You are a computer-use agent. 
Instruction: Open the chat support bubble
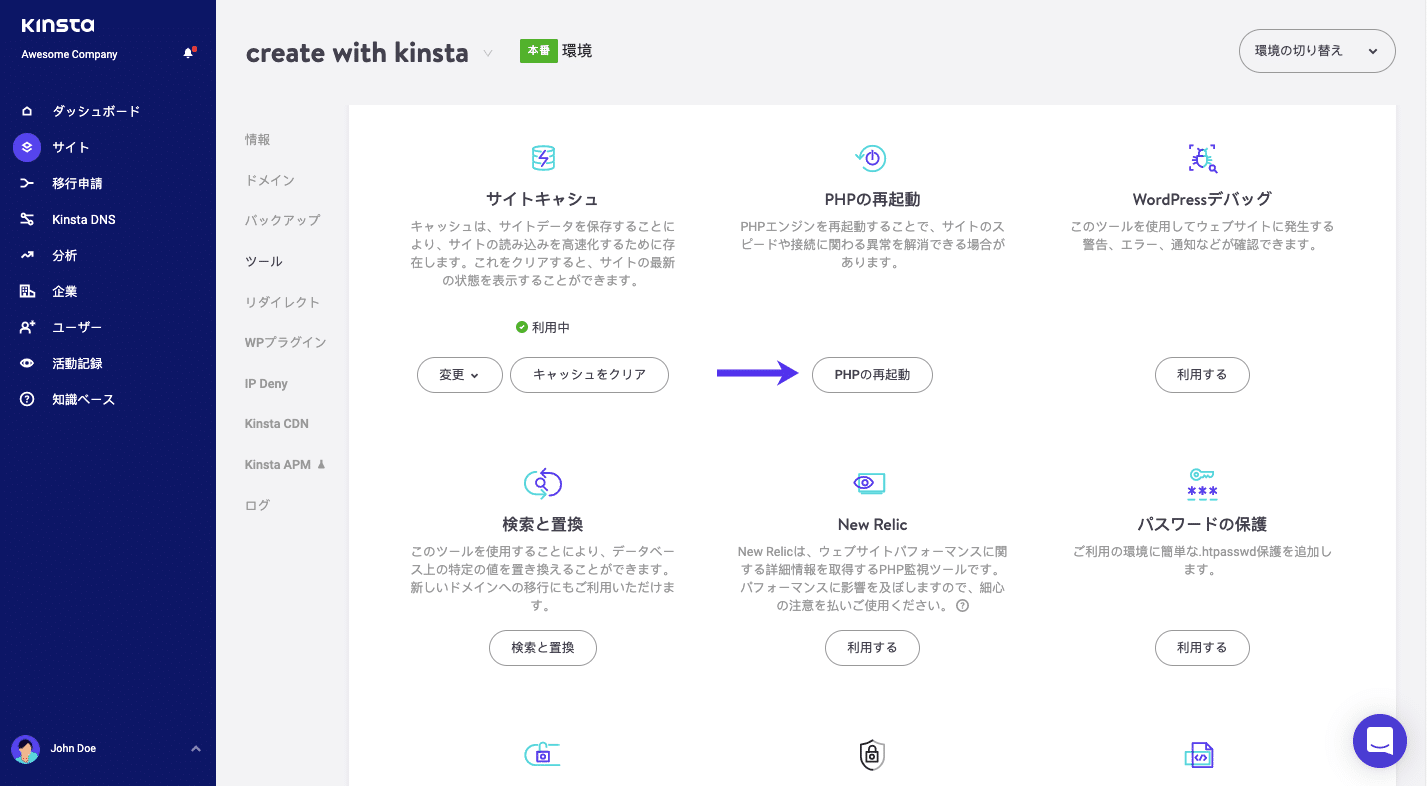click(1380, 741)
